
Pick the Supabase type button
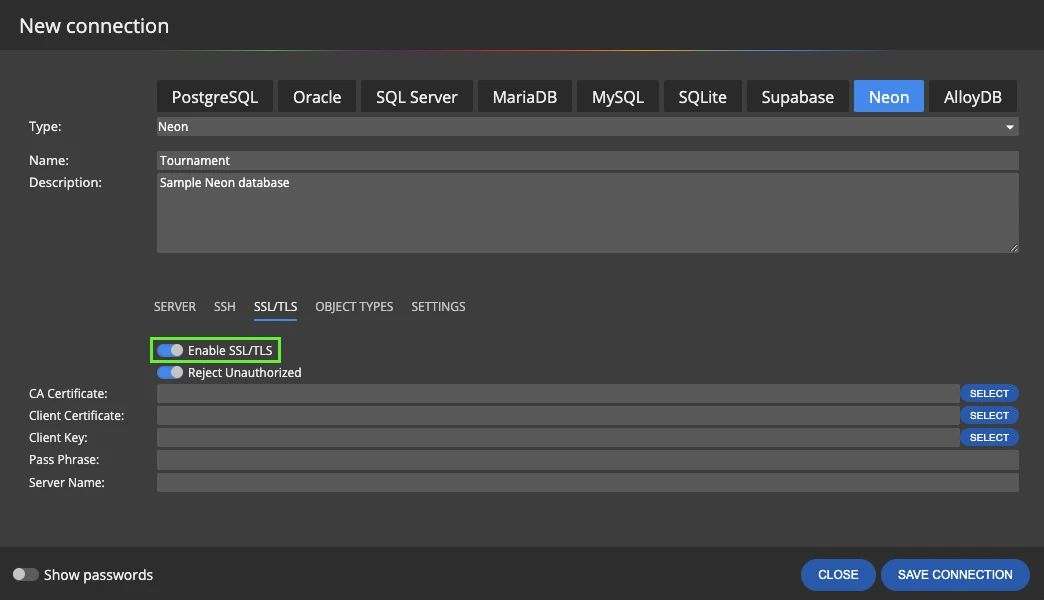(798, 97)
